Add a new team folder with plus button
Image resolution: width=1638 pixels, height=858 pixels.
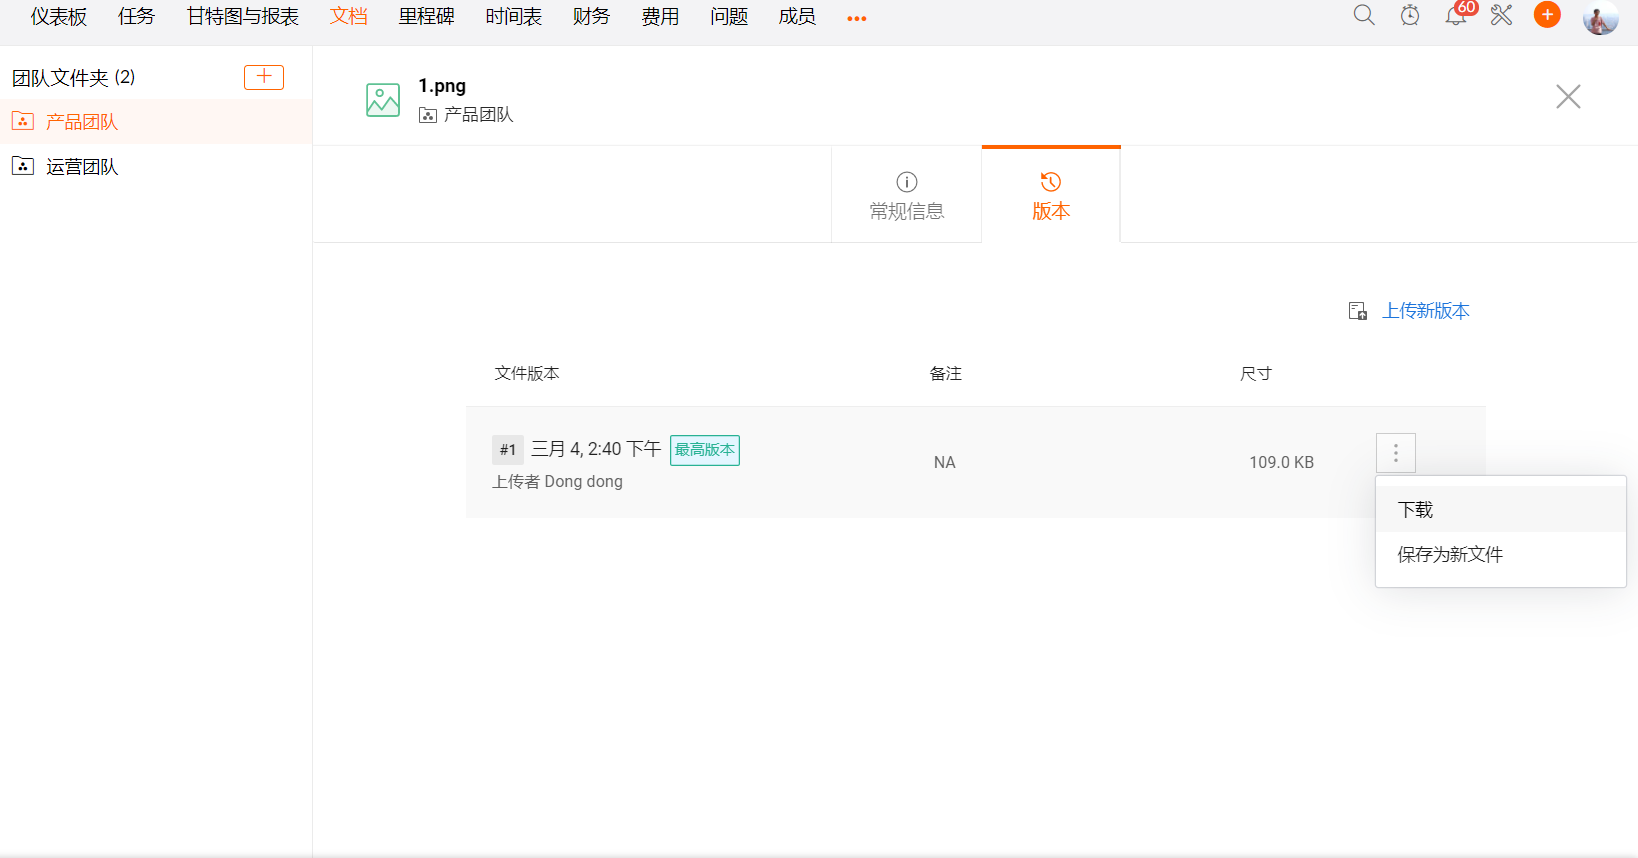pos(264,77)
